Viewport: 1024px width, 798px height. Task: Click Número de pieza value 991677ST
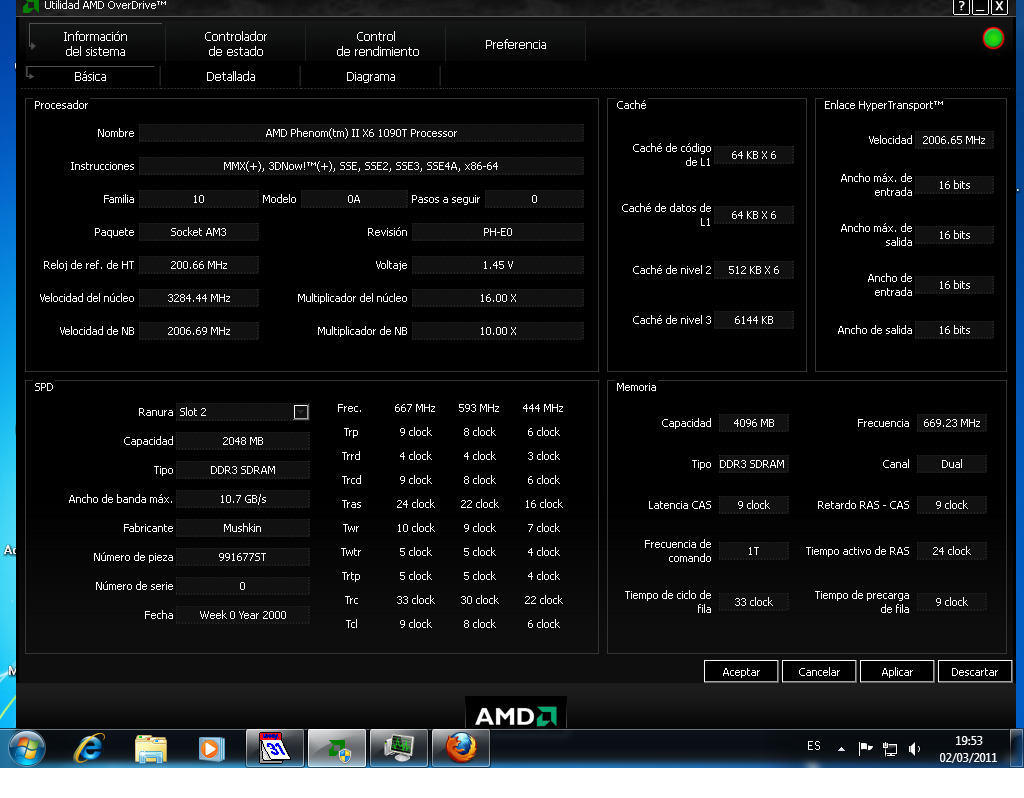243,557
